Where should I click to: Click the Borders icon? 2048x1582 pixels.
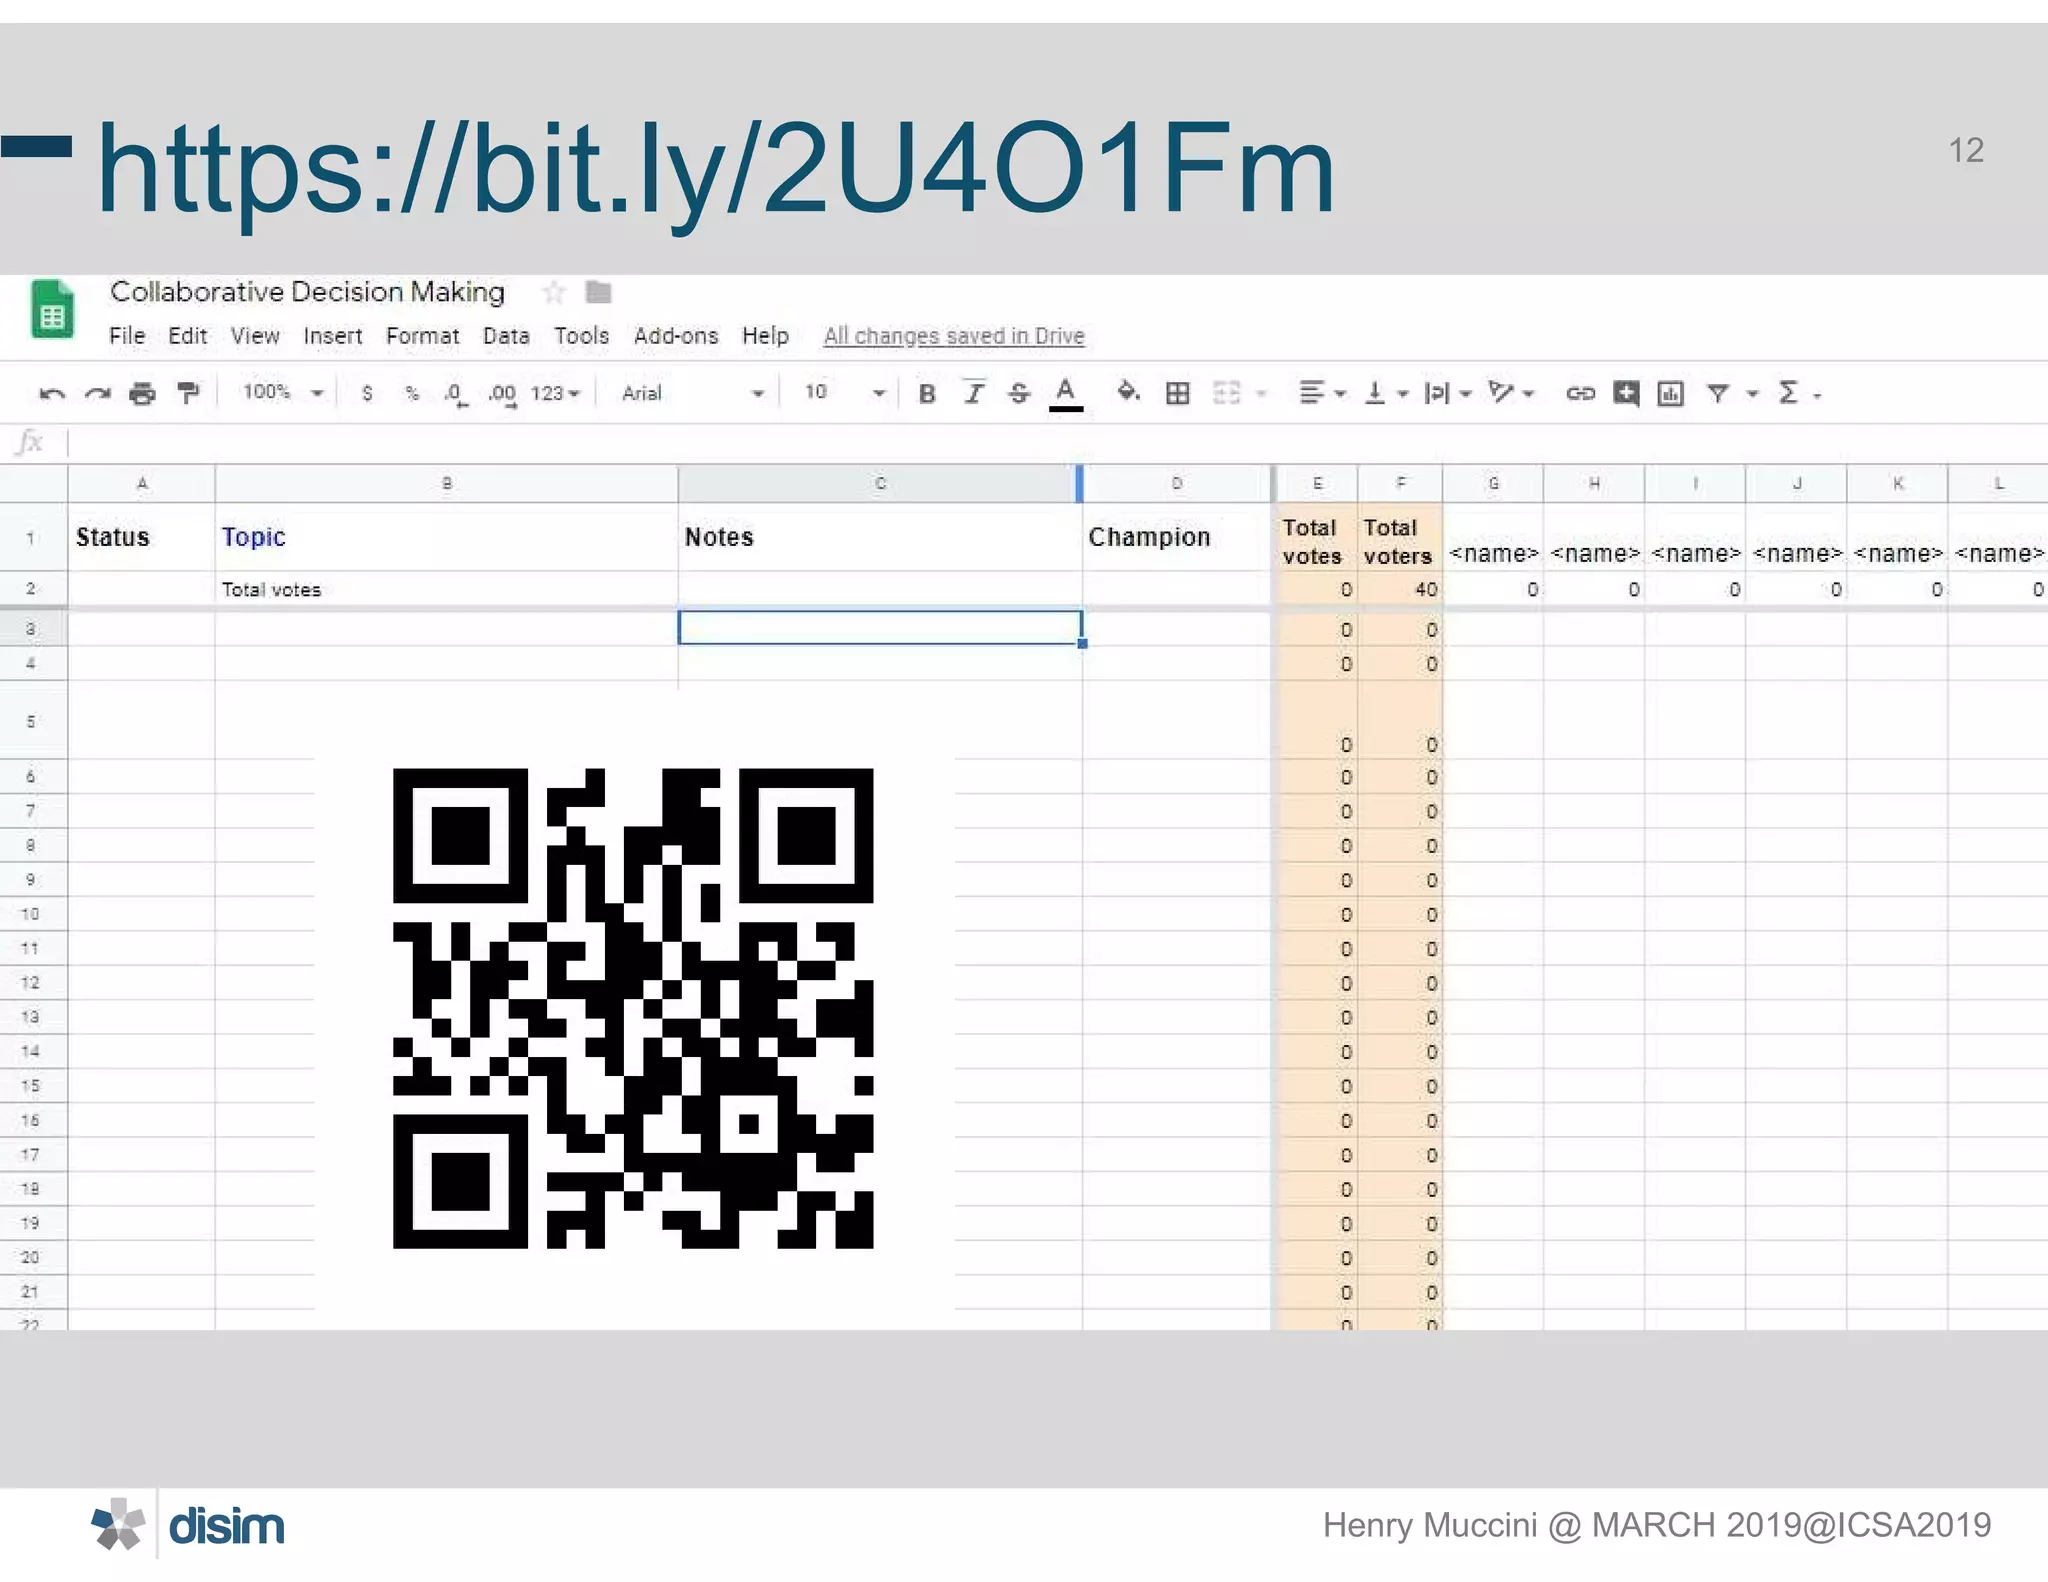[1178, 393]
